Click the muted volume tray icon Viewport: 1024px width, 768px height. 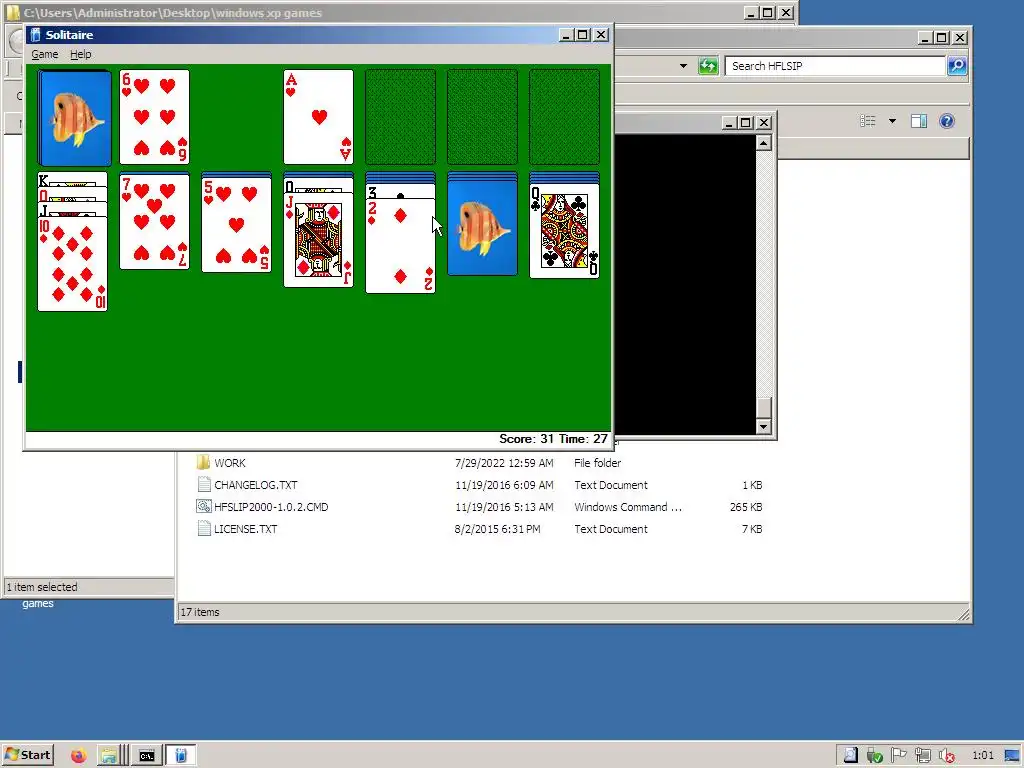(x=946, y=756)
